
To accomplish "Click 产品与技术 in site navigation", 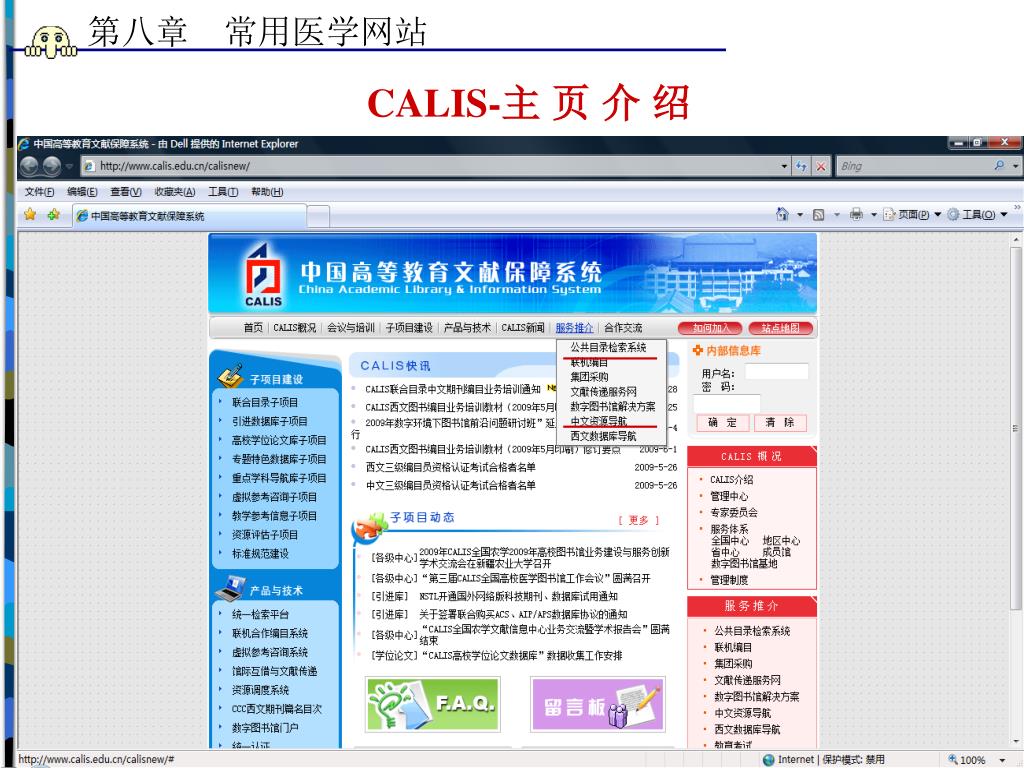I will click(467, 328).
